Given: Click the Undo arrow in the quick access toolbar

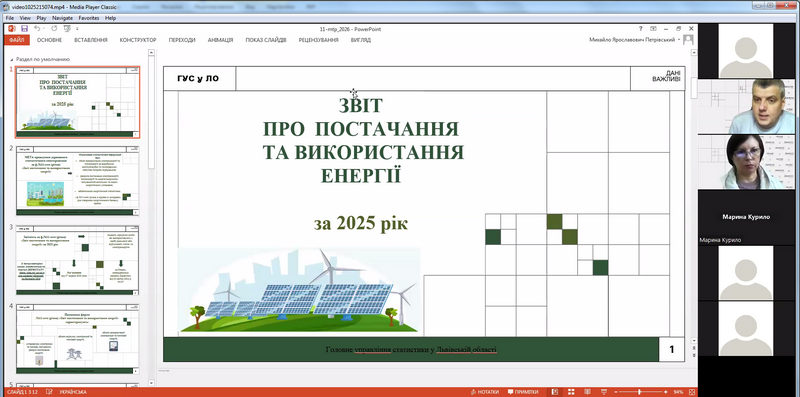Looking at the screenshot, I should (37, 29).
